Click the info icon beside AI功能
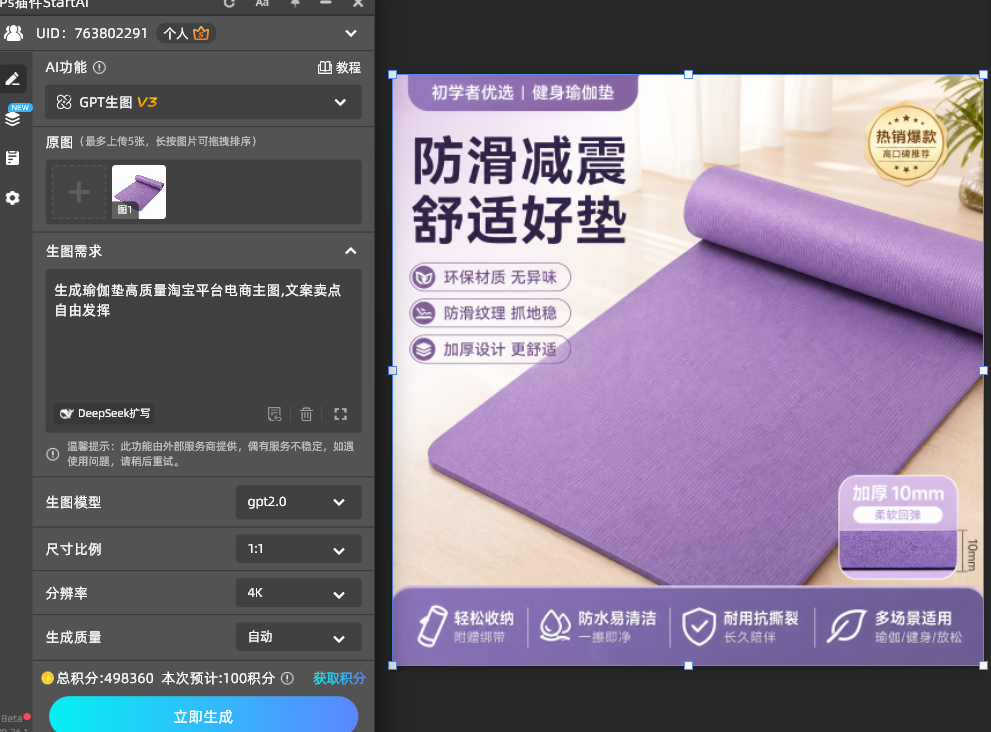The height and width of the screenshot is (732, 991). pyautogui.click(x=99, y=68)
